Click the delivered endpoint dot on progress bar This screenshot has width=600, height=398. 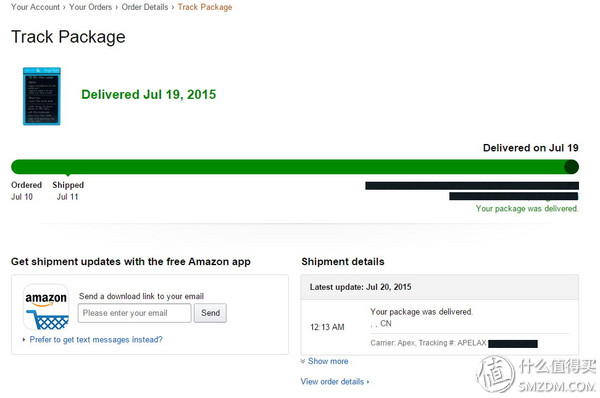[571, 167]
